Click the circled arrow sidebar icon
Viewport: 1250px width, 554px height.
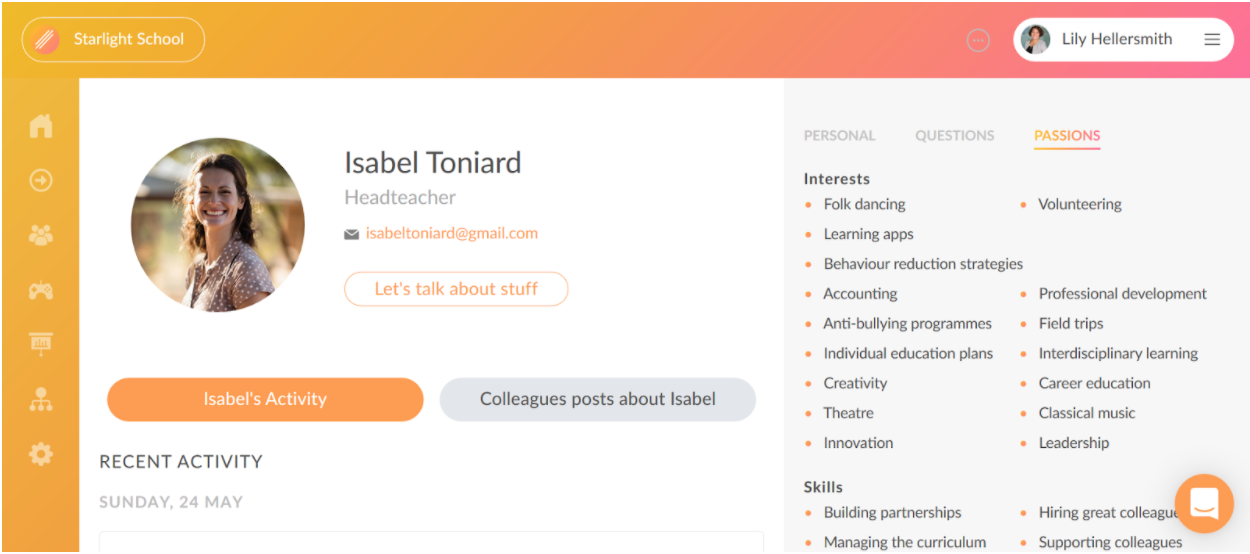point(40,181)
